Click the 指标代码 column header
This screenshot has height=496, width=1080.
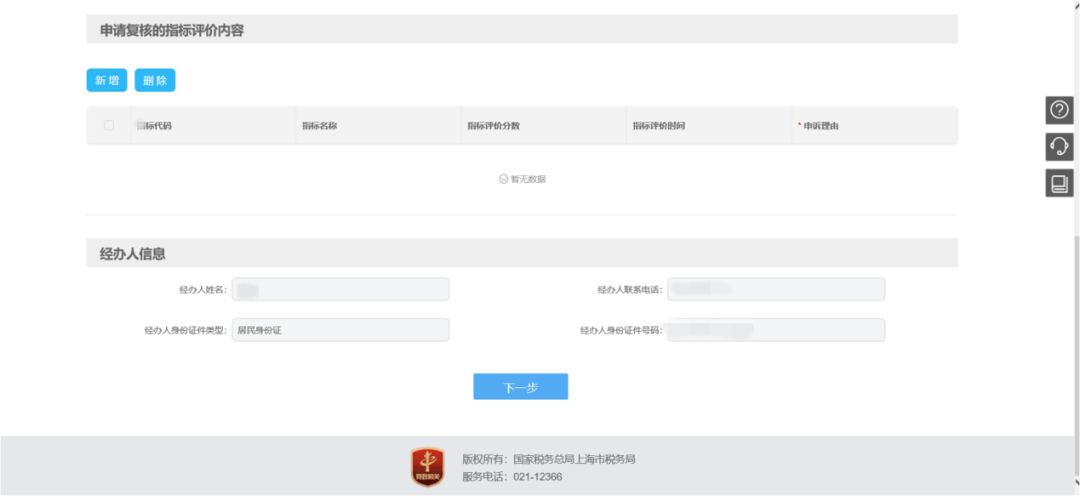pyautogui.click(x=154, y=126)
